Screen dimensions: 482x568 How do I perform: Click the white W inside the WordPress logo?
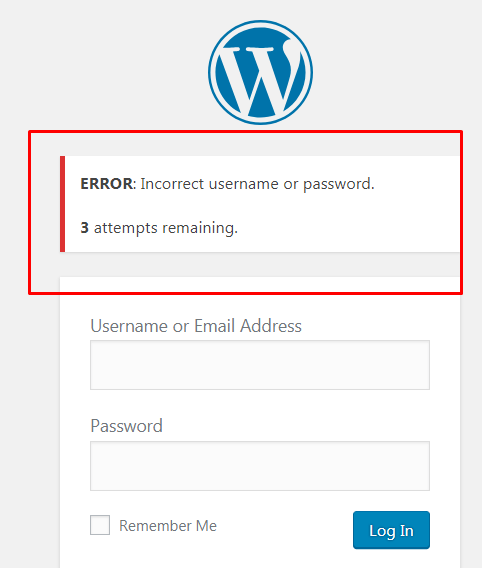coord(260,78)
